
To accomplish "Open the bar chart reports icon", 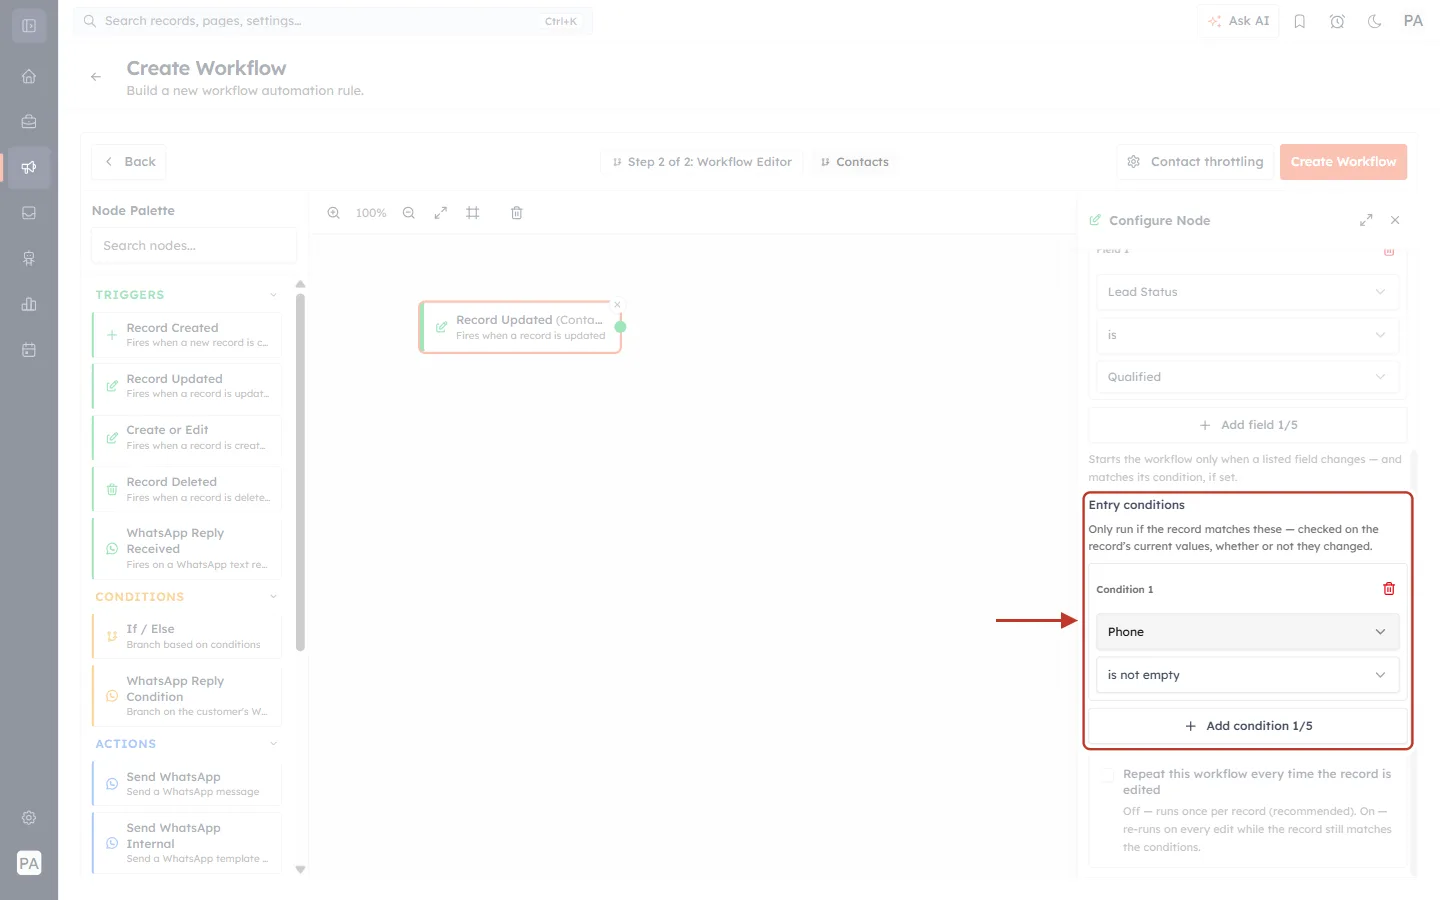I will 29,304.
